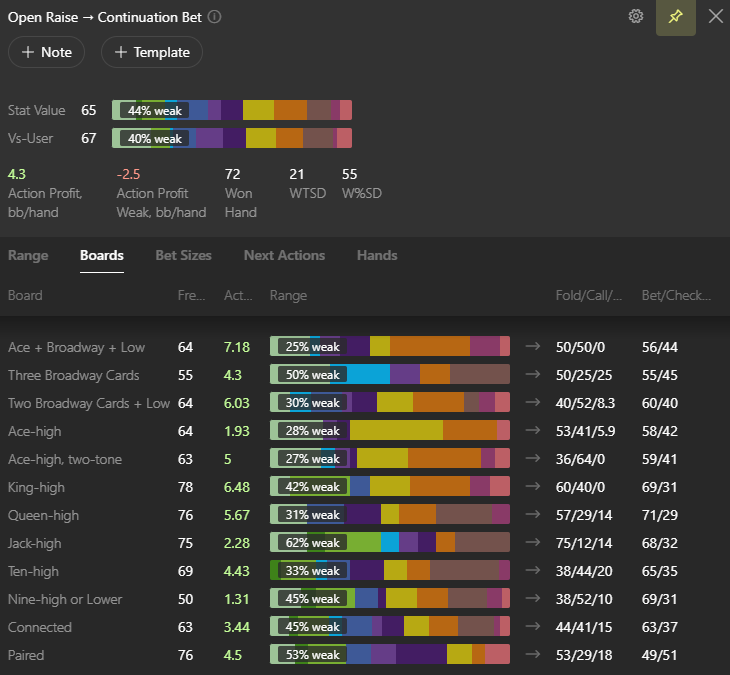Click Bet/Check value 49/51
This screenshot has height=675, width=730.
pyautogui.click(x=660, y=655)
